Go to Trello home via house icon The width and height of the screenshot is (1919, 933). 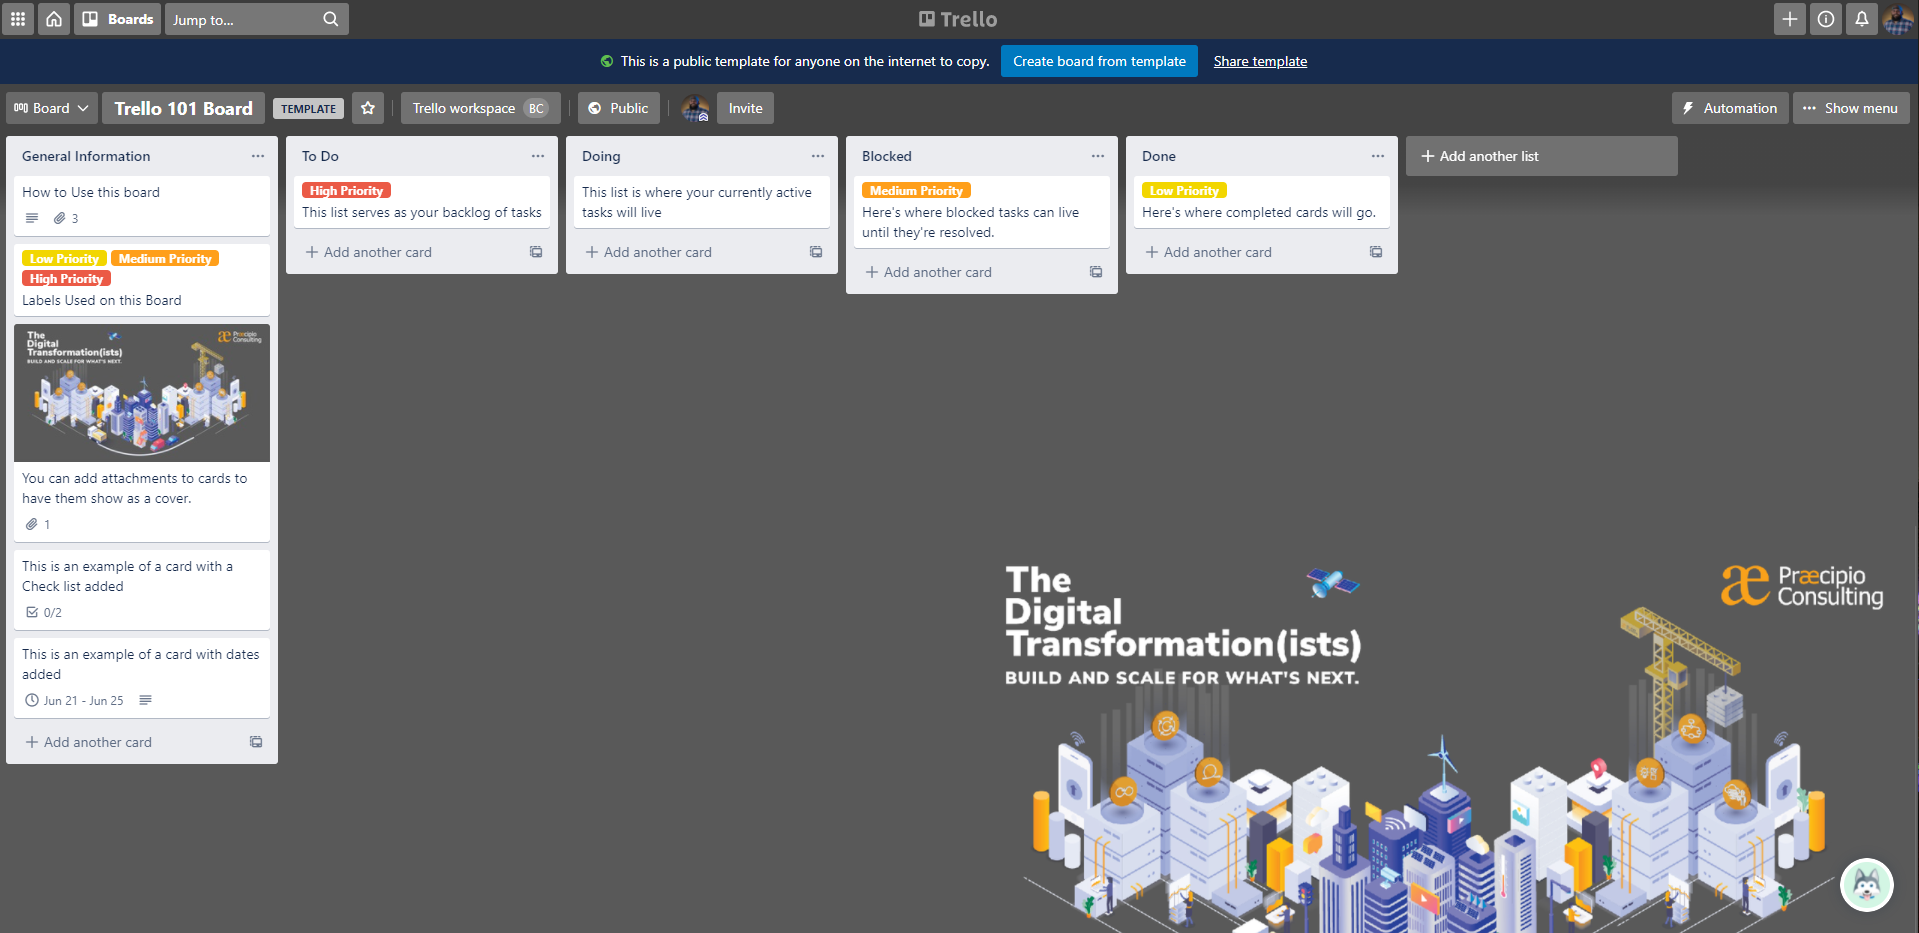[54, 19]
